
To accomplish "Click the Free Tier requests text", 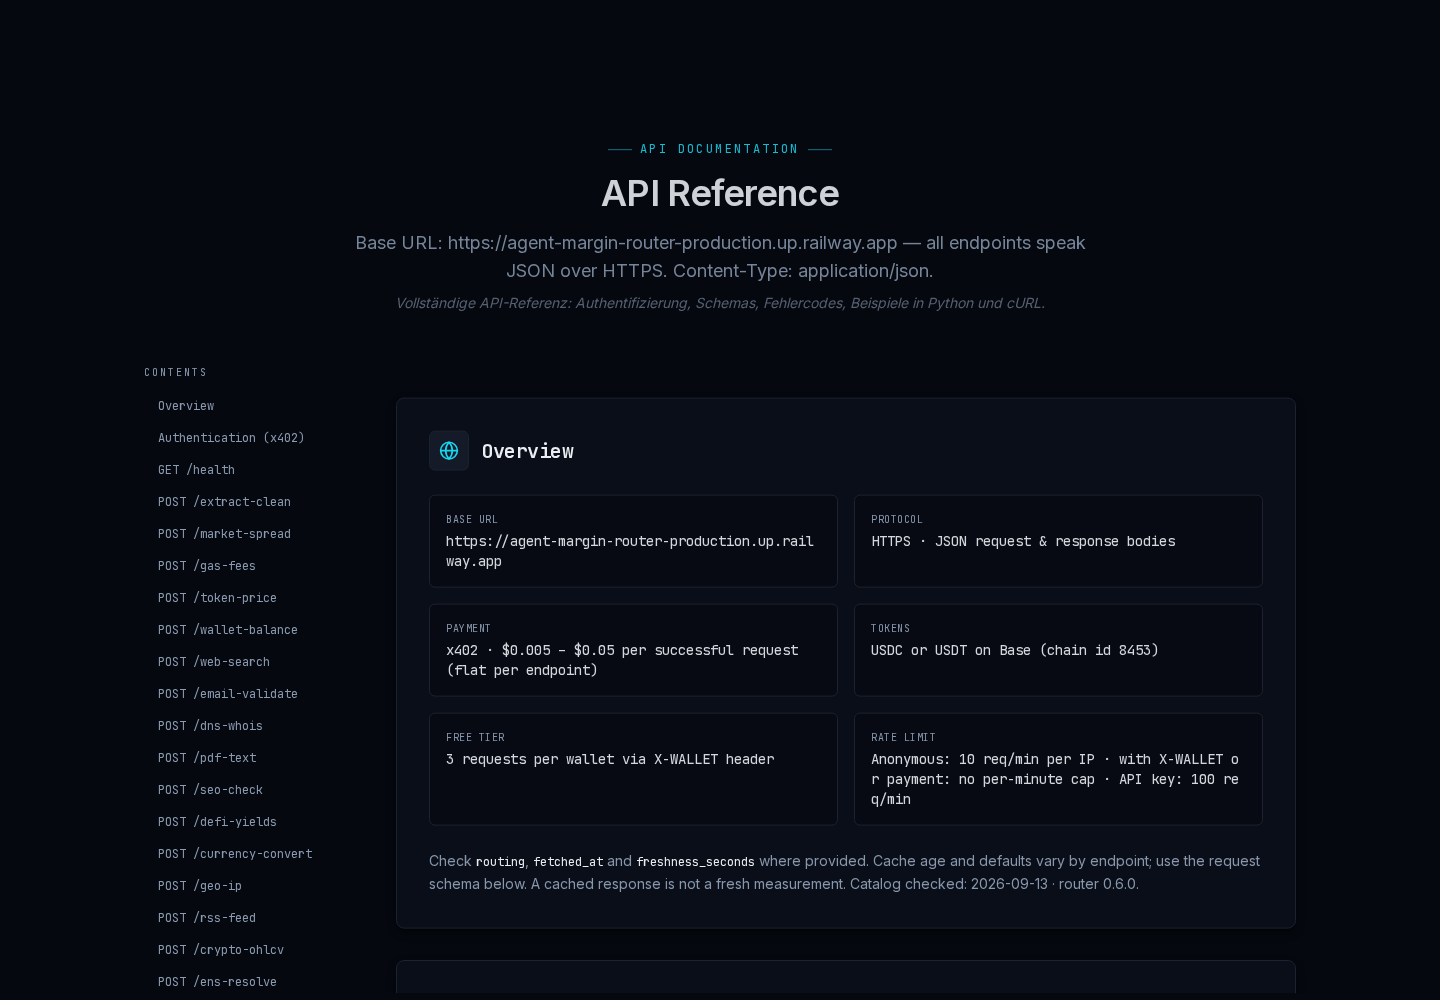I will click(x=610, y=759).
